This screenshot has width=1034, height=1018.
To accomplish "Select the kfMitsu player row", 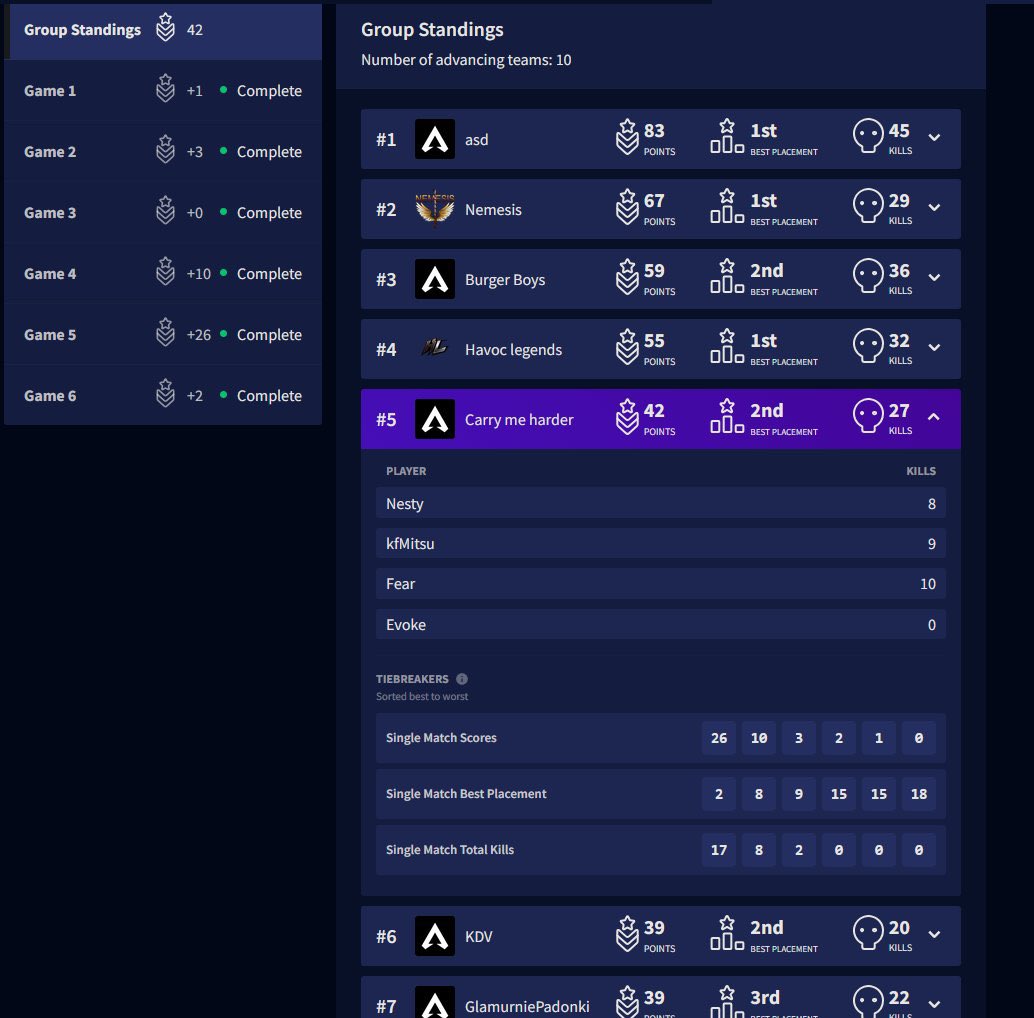I will tap(661, 544).
